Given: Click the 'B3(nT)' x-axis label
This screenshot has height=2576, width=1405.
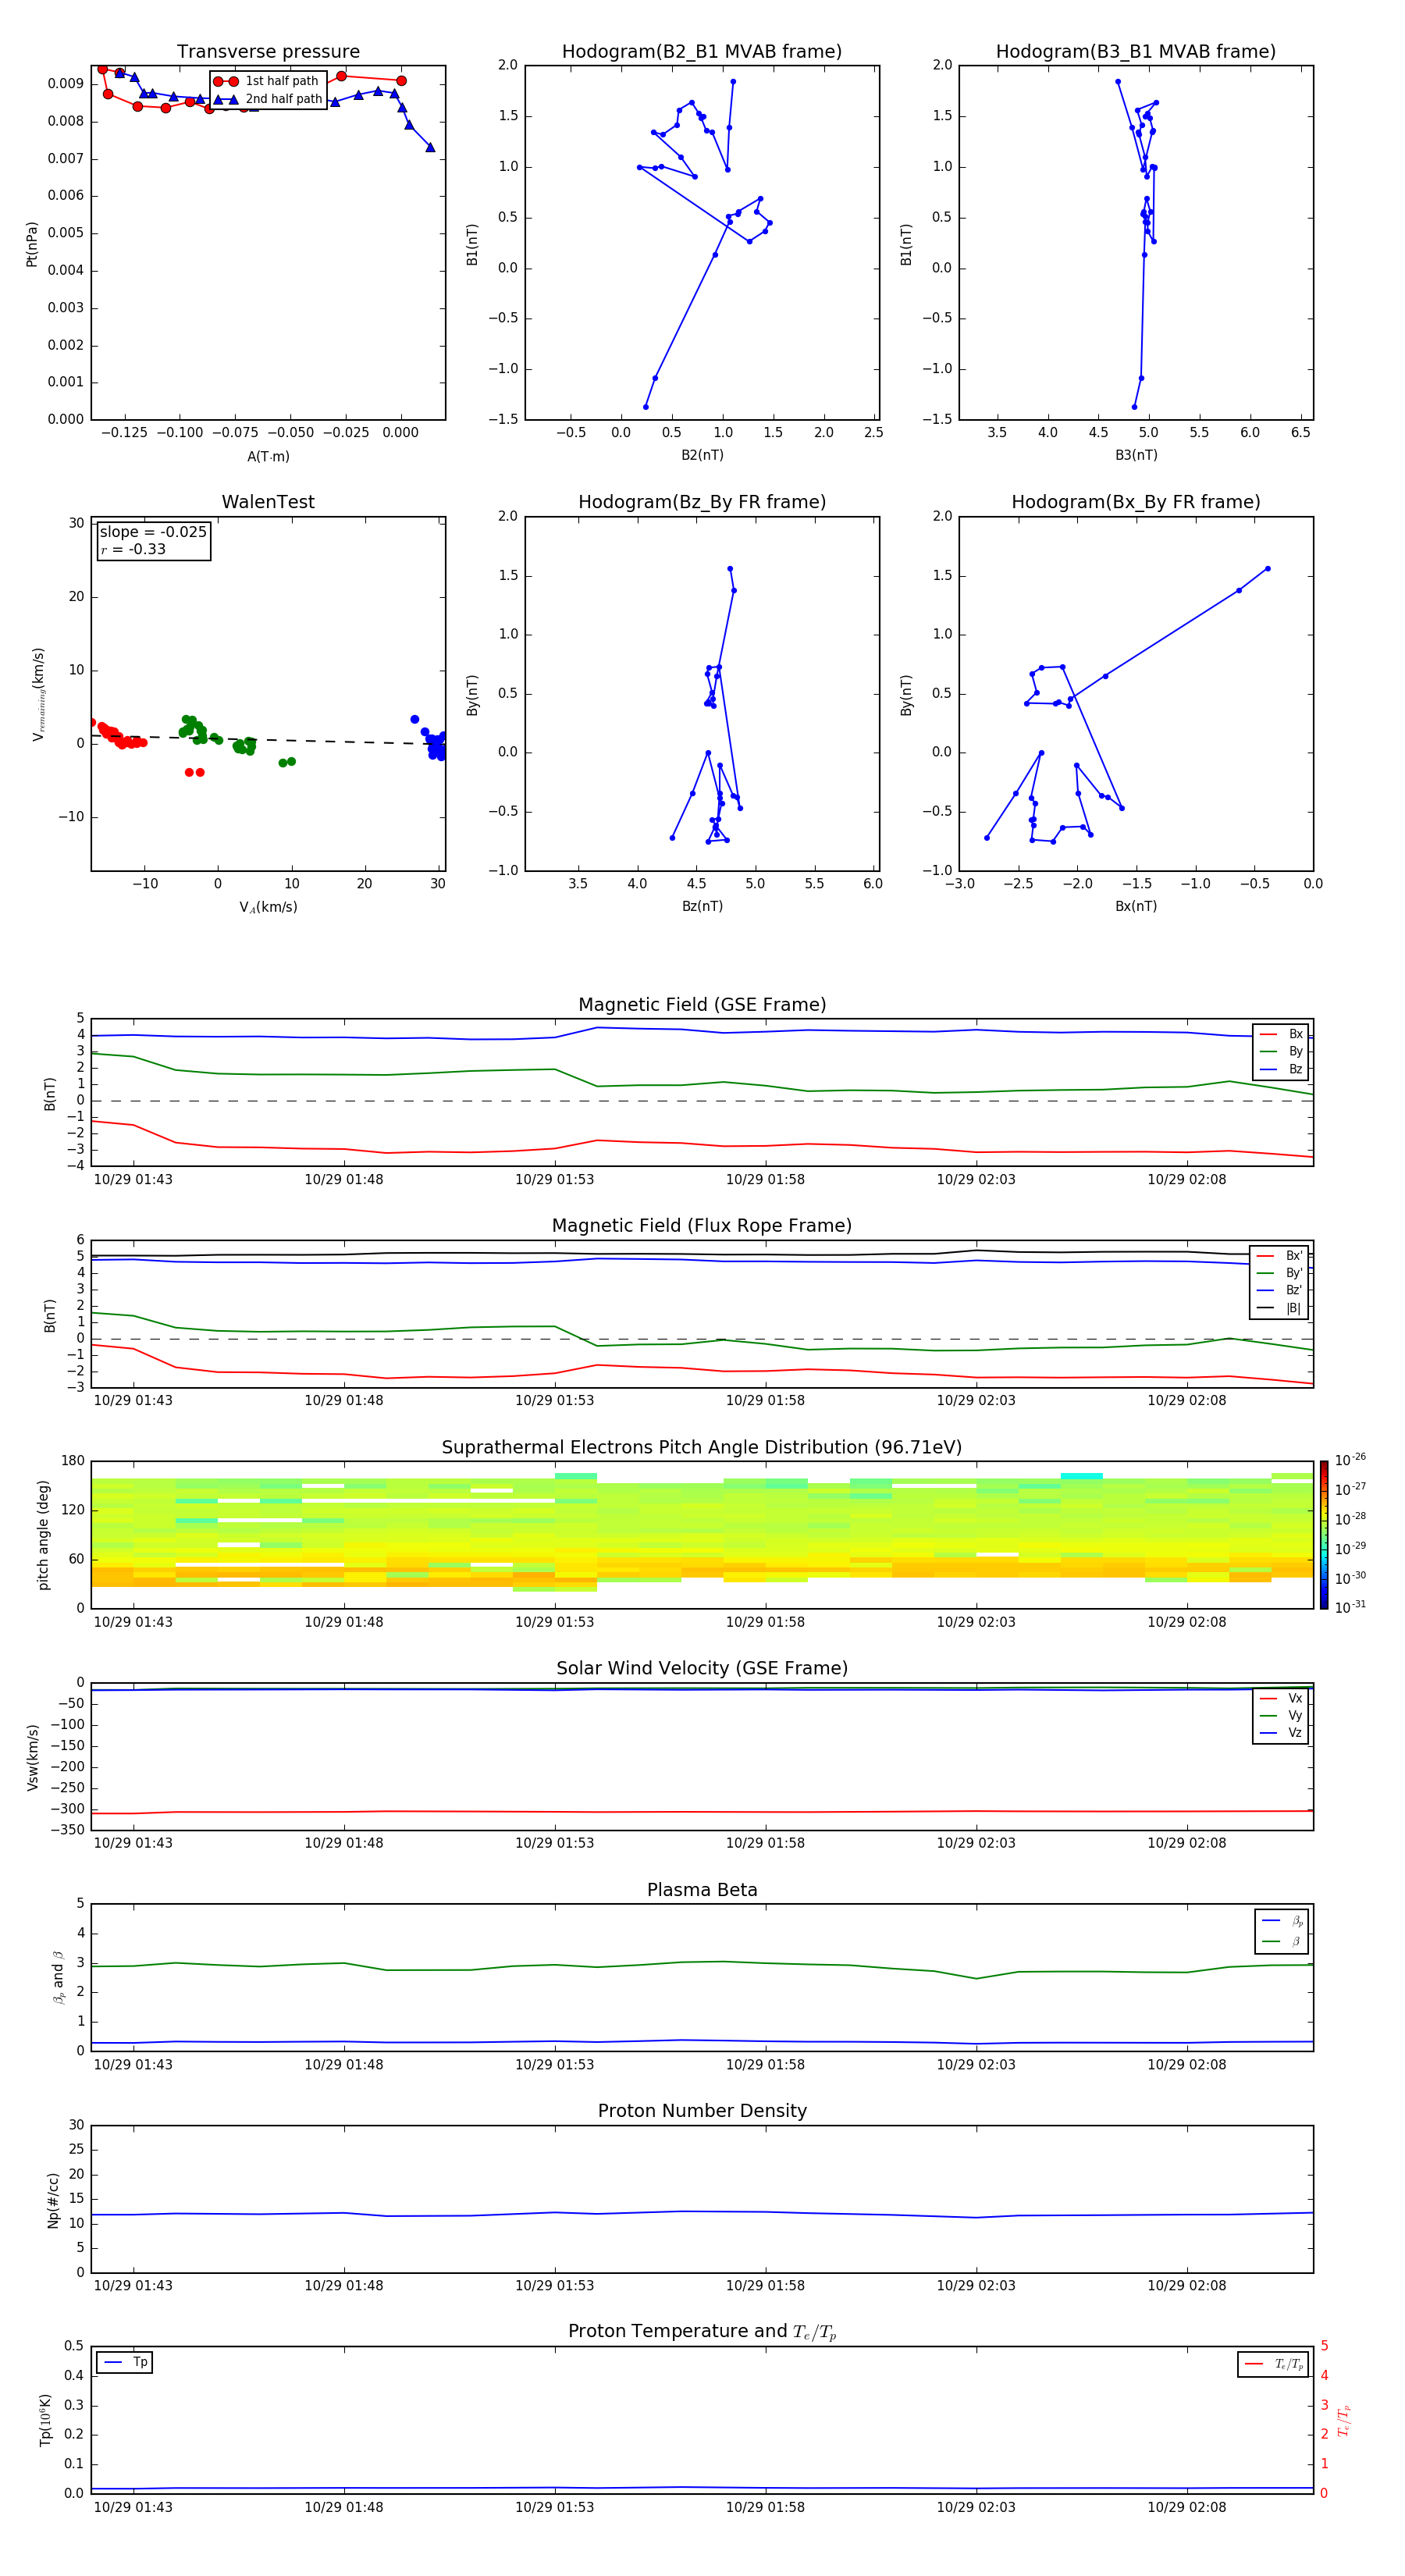Looking at the screenshot, I should click(1136, 455).
